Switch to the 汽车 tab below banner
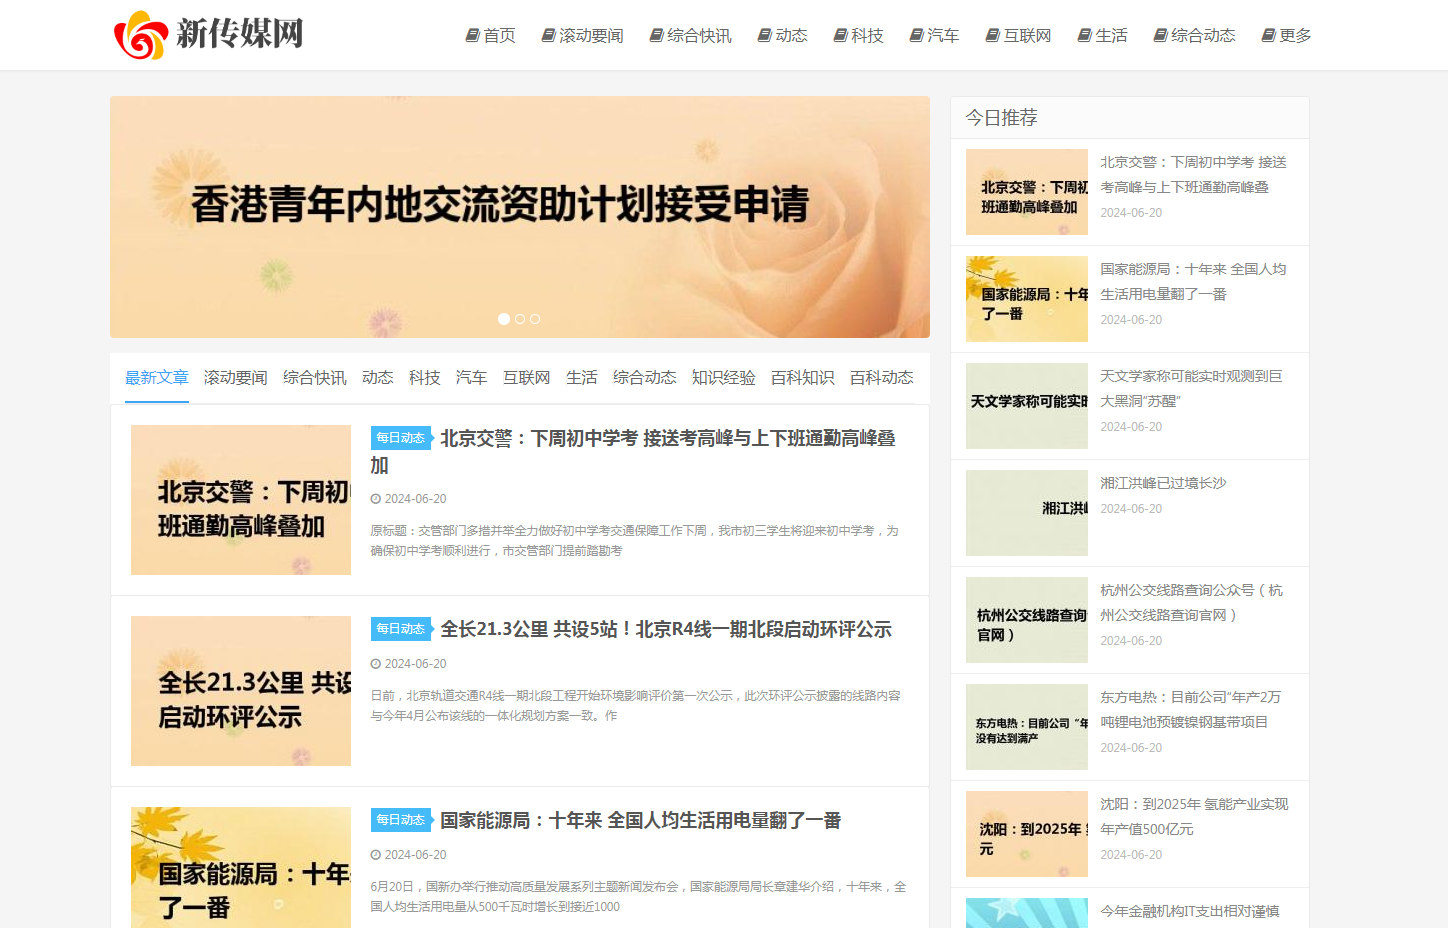 coord(472,377)
